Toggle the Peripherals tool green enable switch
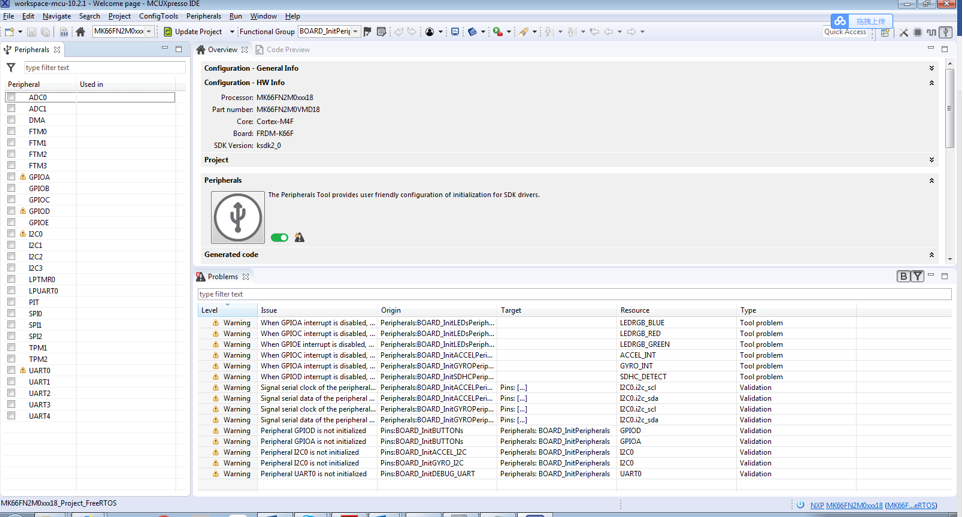Screen dimensions: 963x517 click(x=279, y=238)
